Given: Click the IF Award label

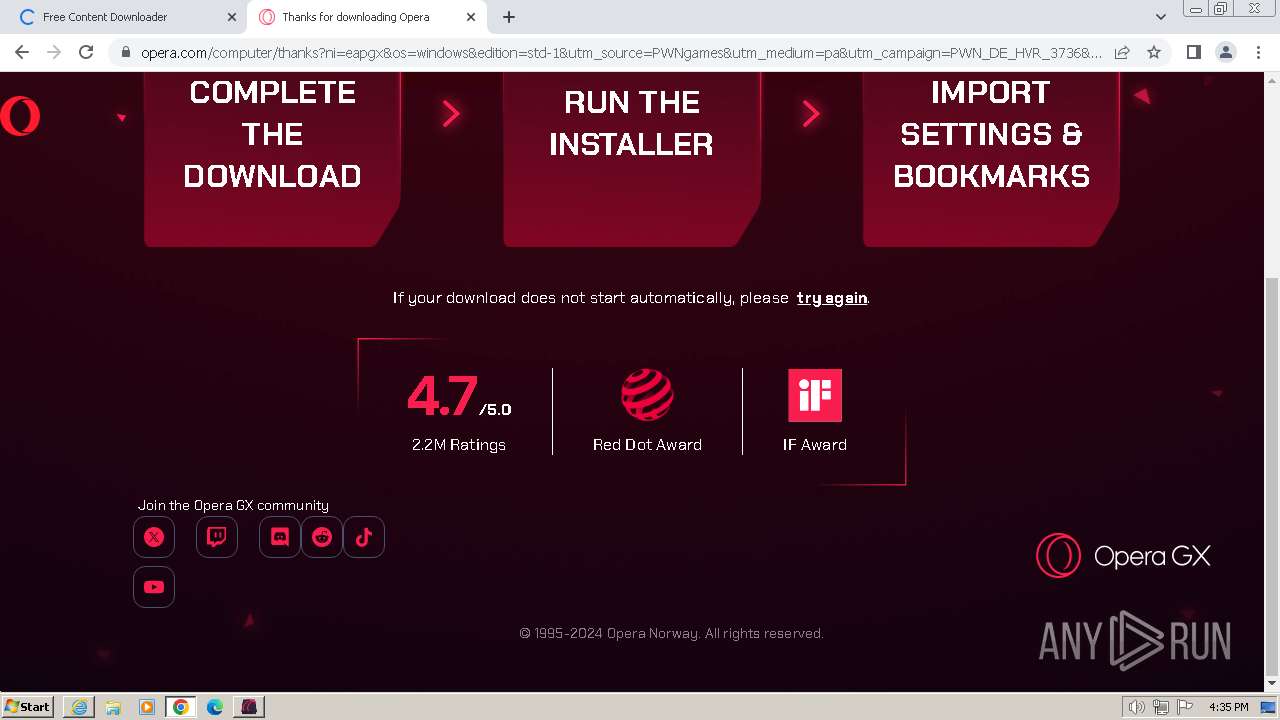Looking at the screenshot, I should point(815,445).
